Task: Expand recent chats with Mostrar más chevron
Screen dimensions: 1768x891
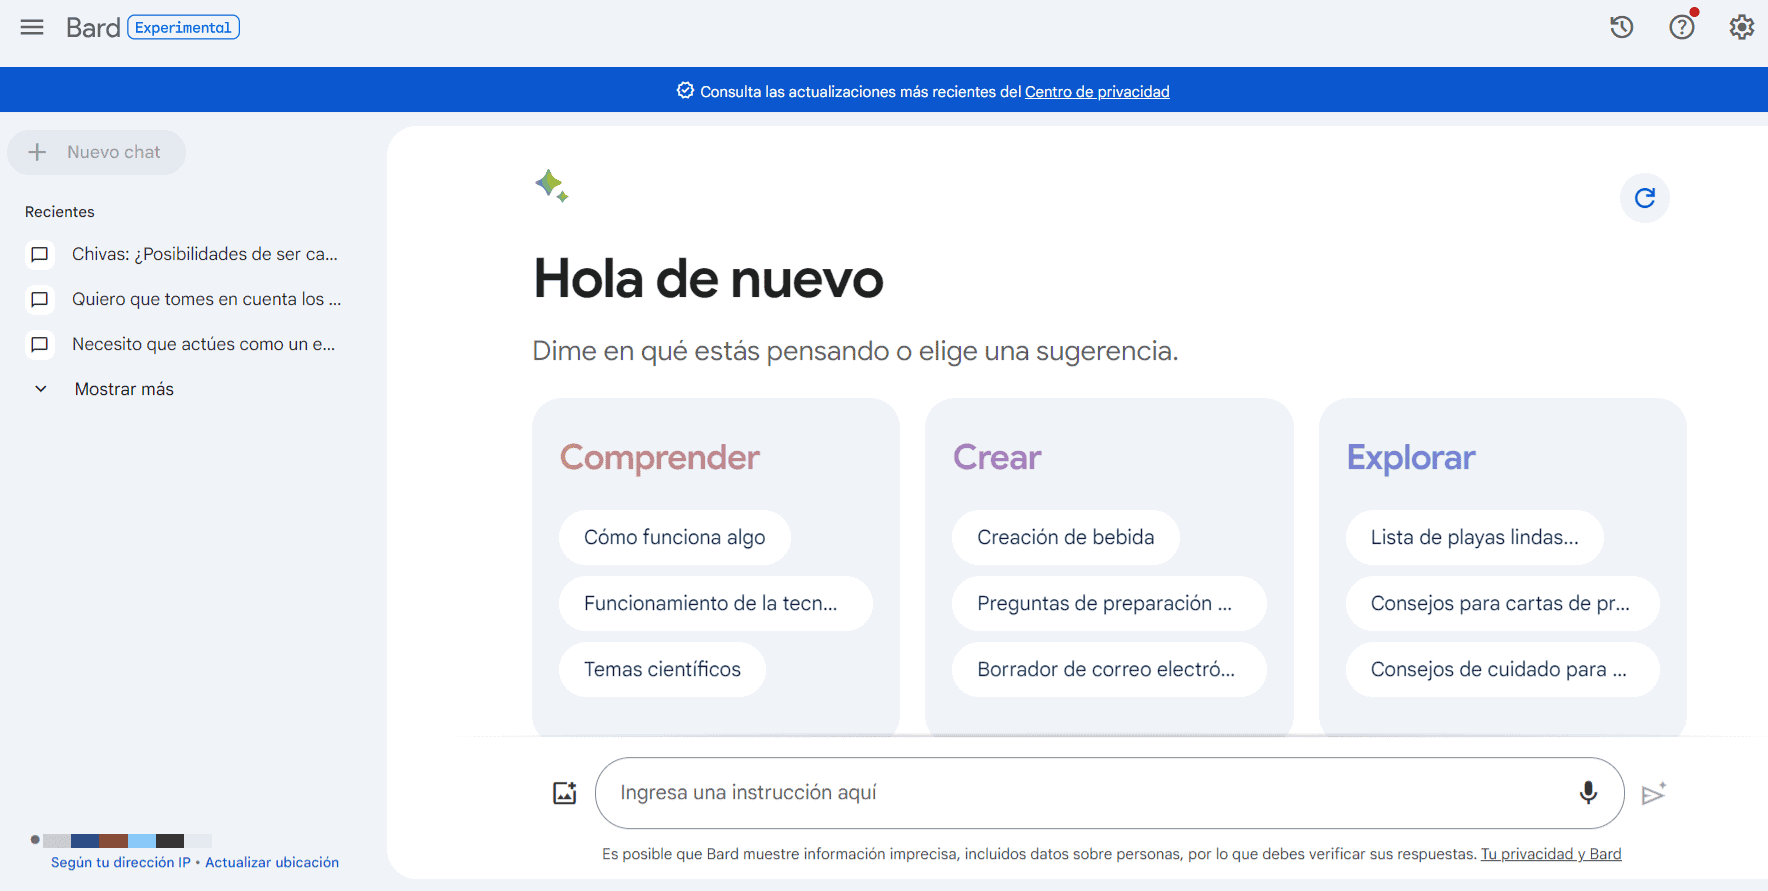Action: point(41,389)
